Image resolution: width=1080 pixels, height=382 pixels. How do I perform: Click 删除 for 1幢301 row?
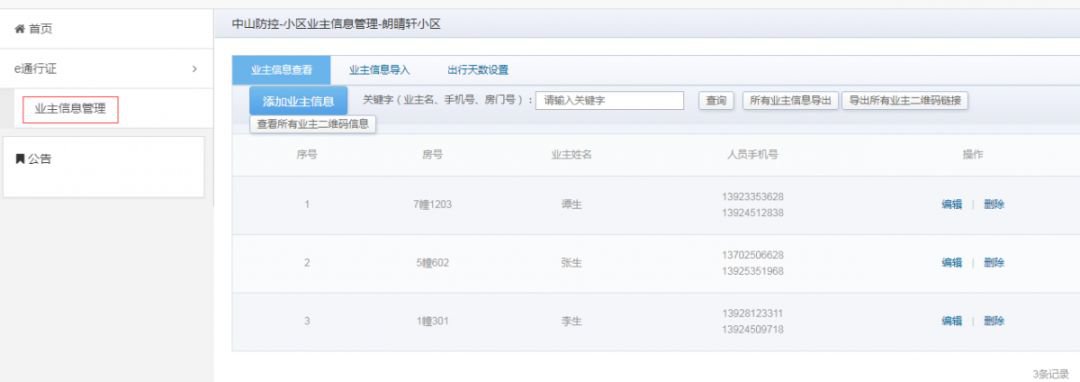[x=994, y=321]
